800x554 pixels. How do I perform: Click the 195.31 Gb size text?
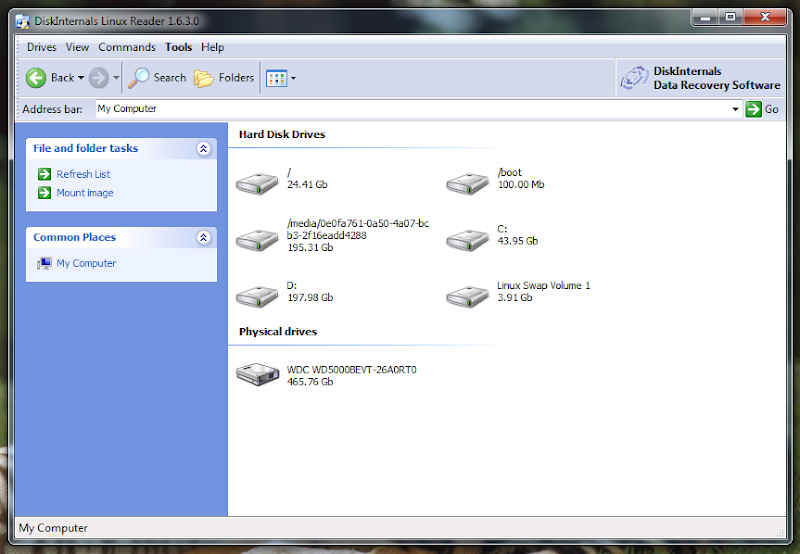click(x=310, y=247)
